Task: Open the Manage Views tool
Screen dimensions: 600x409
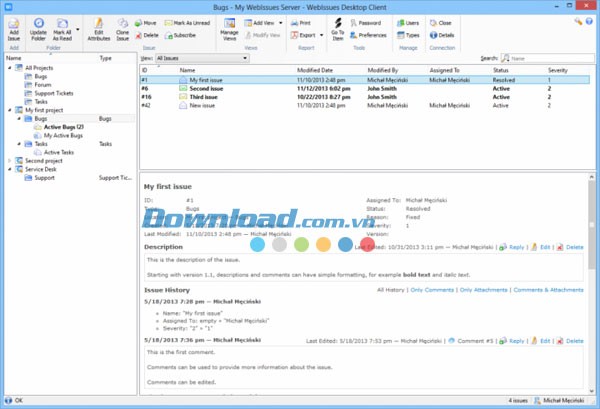Action: click(x=230, y=25)
